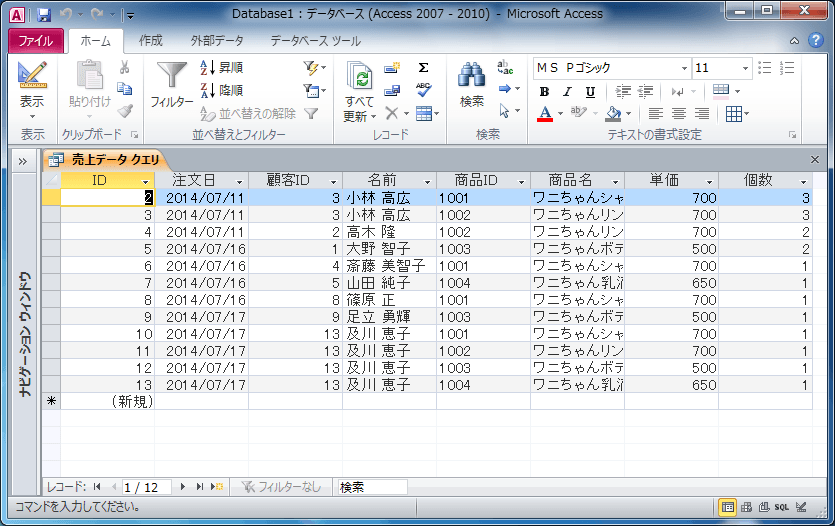Click the select cursor icon

tap(504, 111)
